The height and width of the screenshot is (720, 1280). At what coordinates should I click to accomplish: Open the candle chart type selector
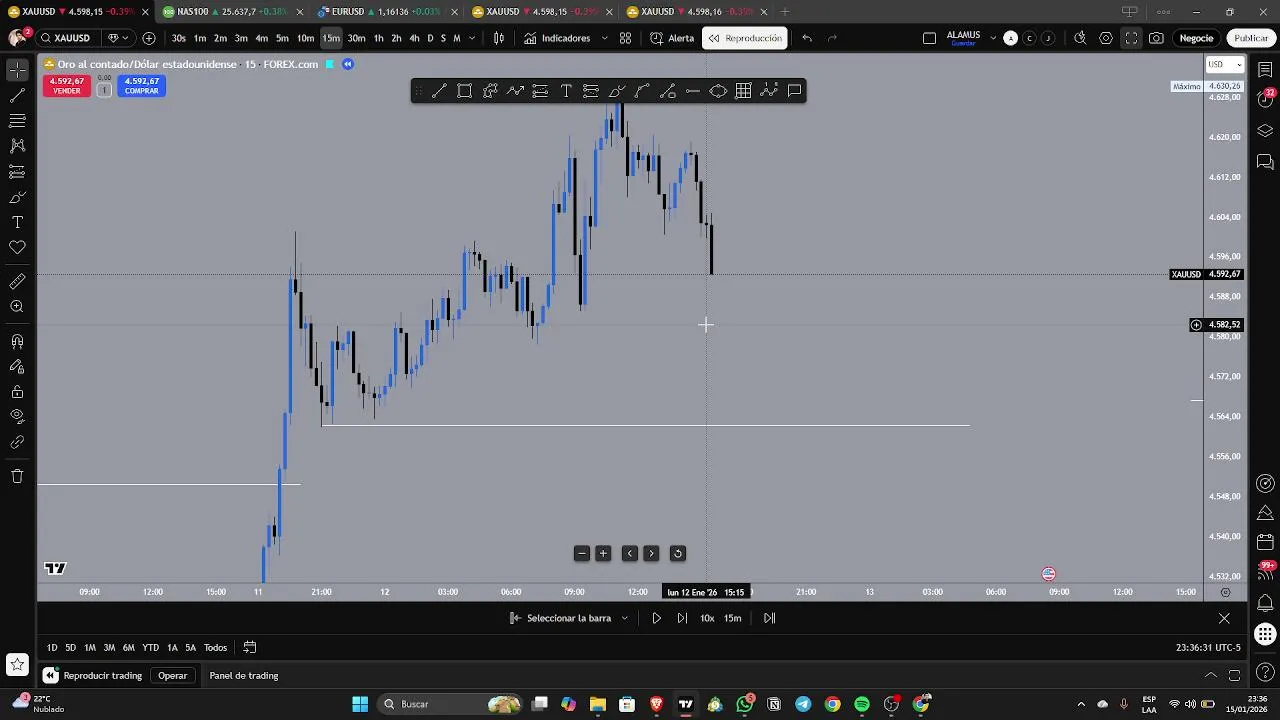click(499, 38)
